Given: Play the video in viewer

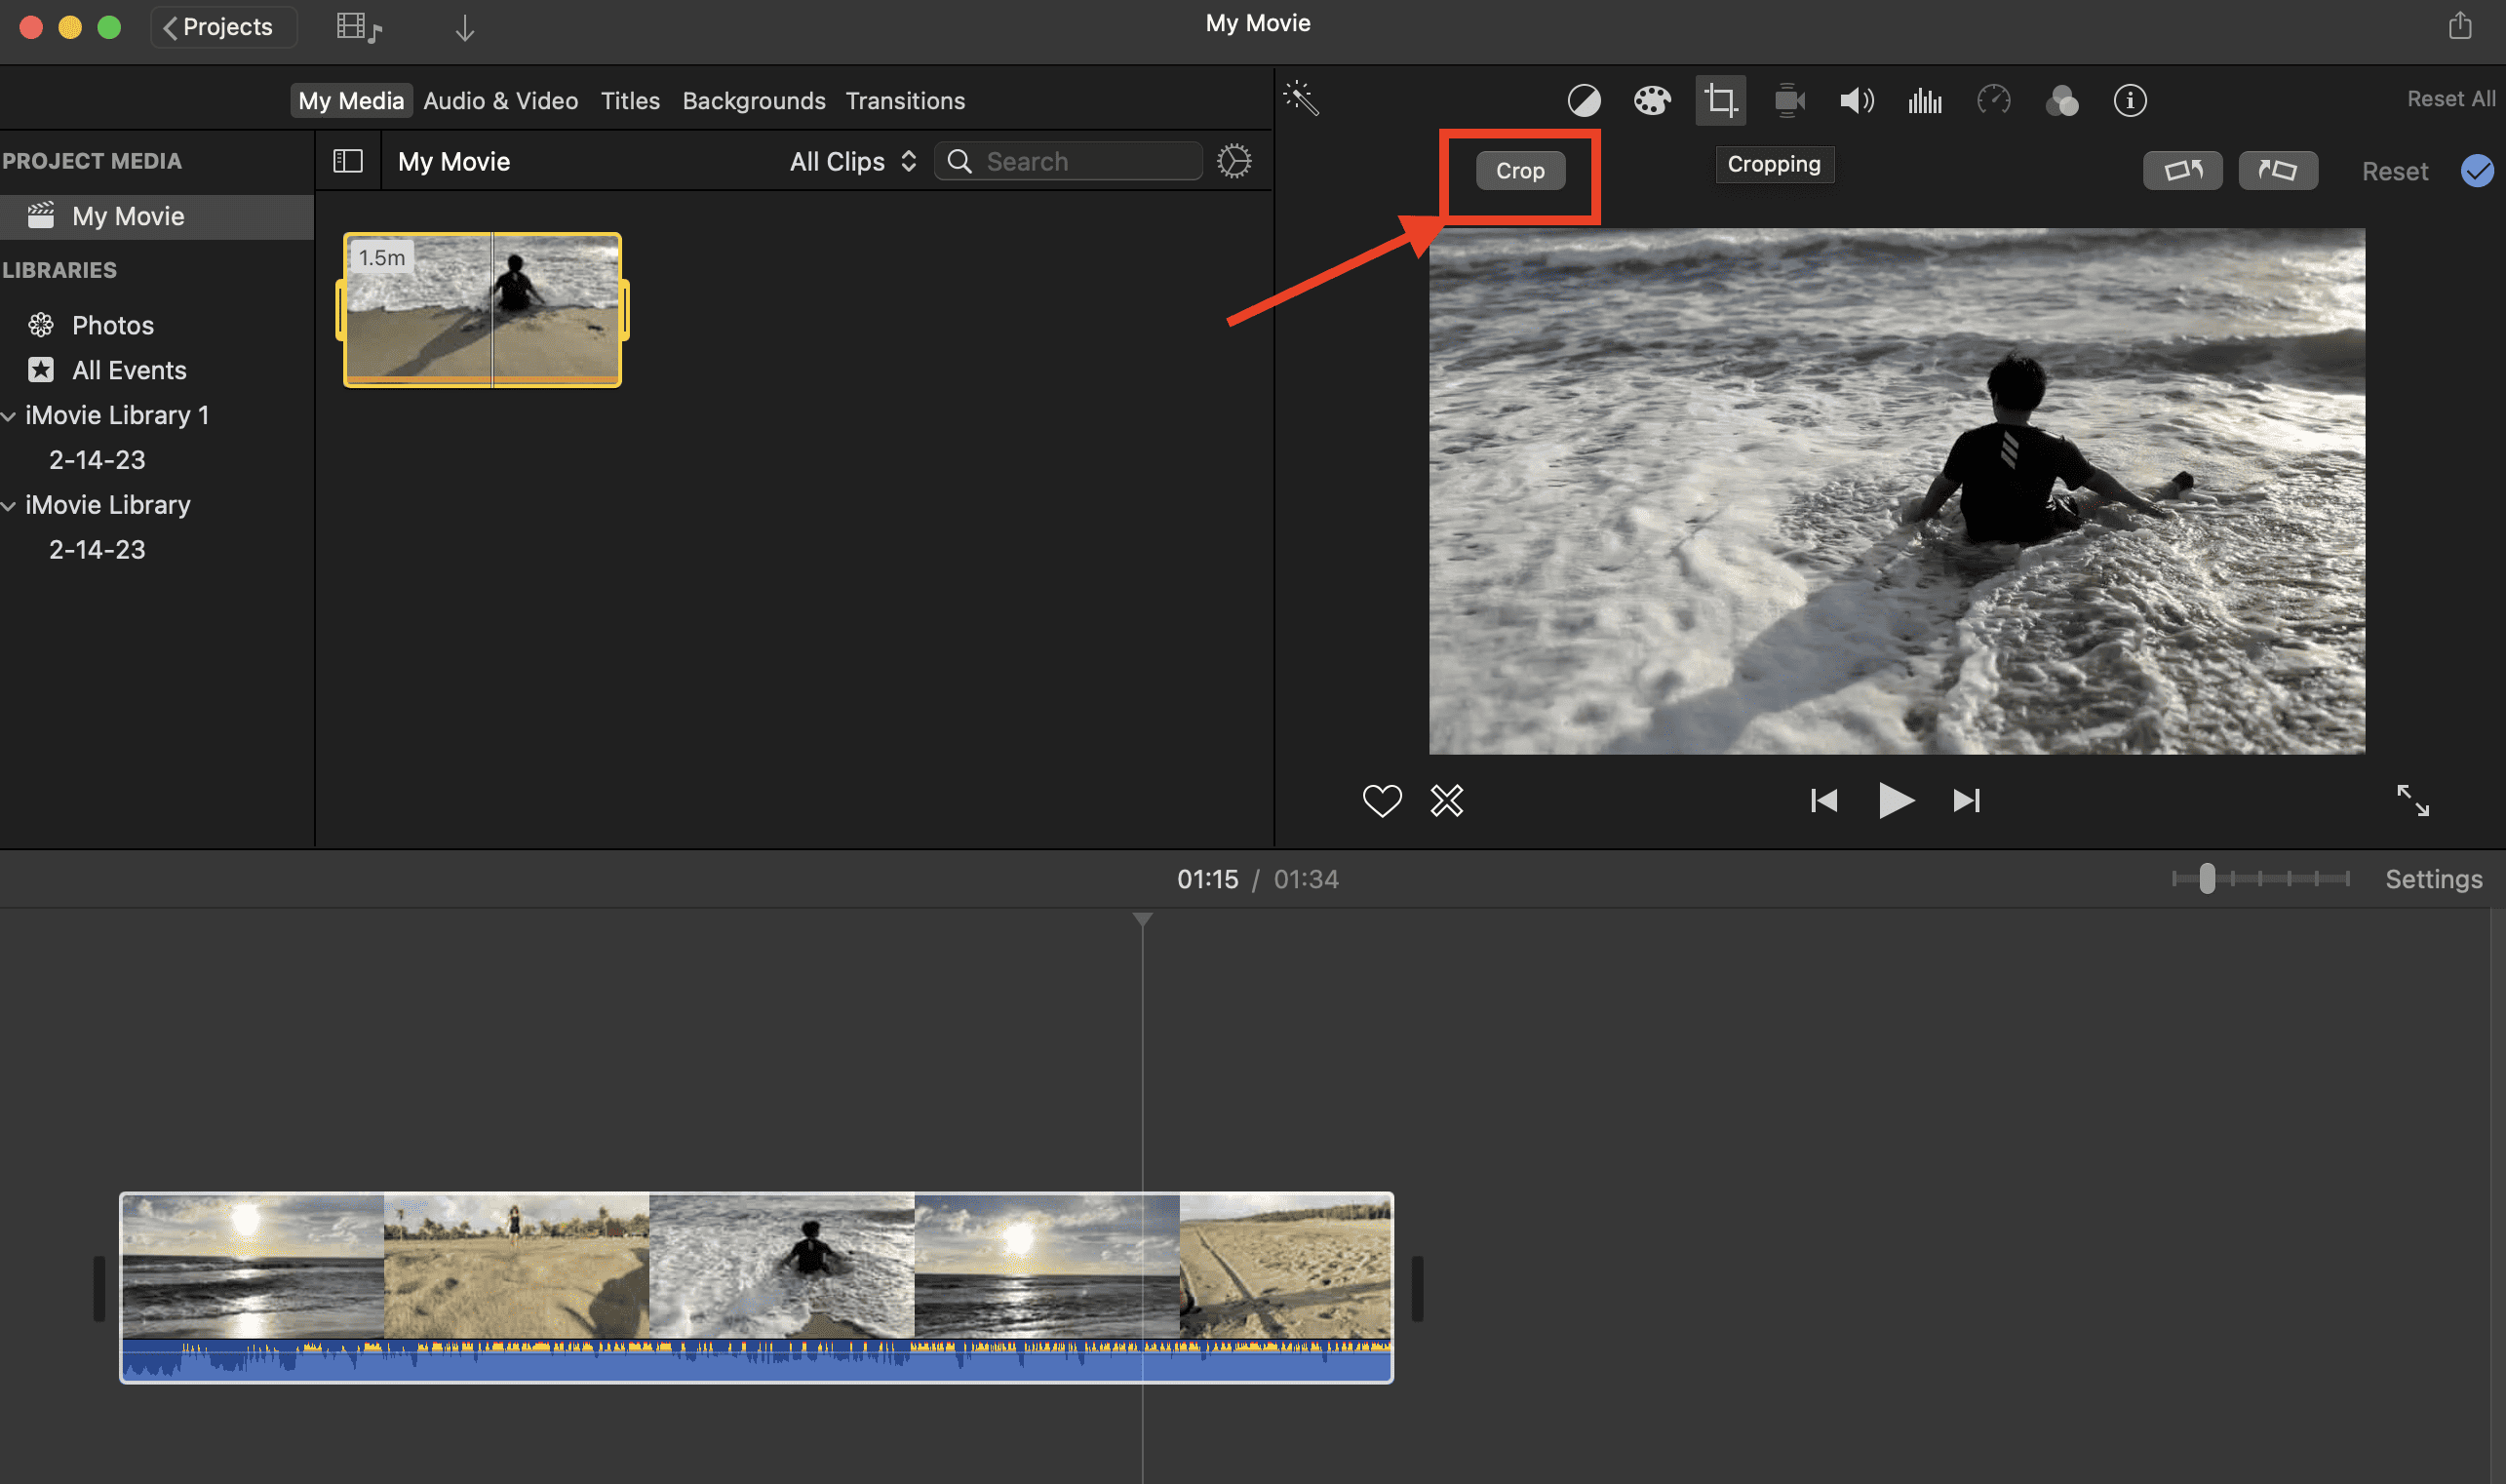Looking at the screenshot, I should tap(1895, 800).
